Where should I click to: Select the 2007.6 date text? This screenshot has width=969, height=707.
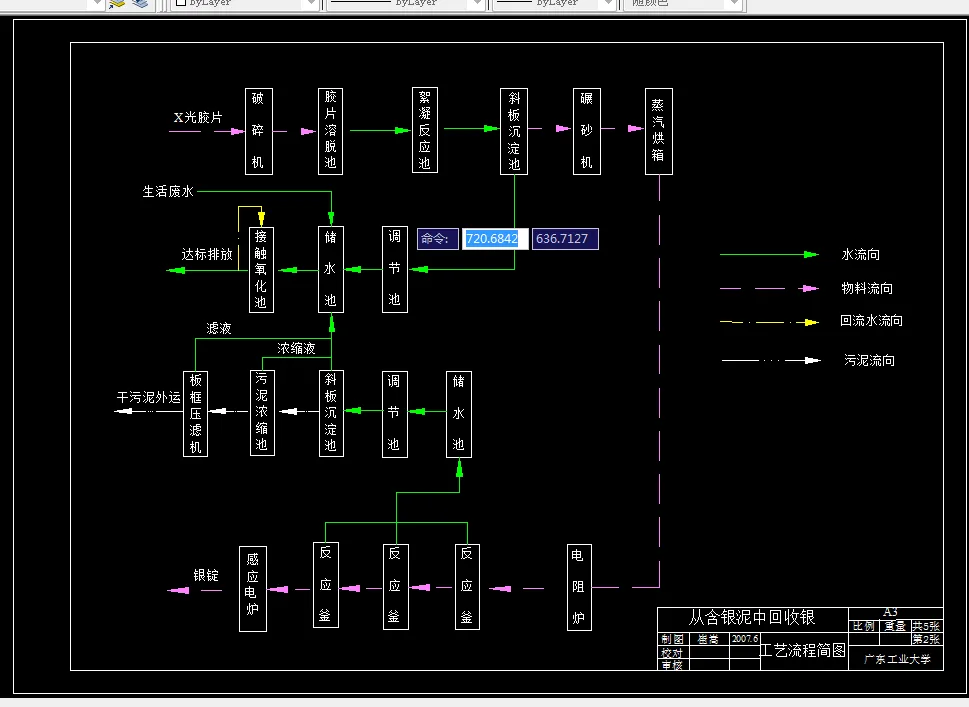click(x=745, y=638)
